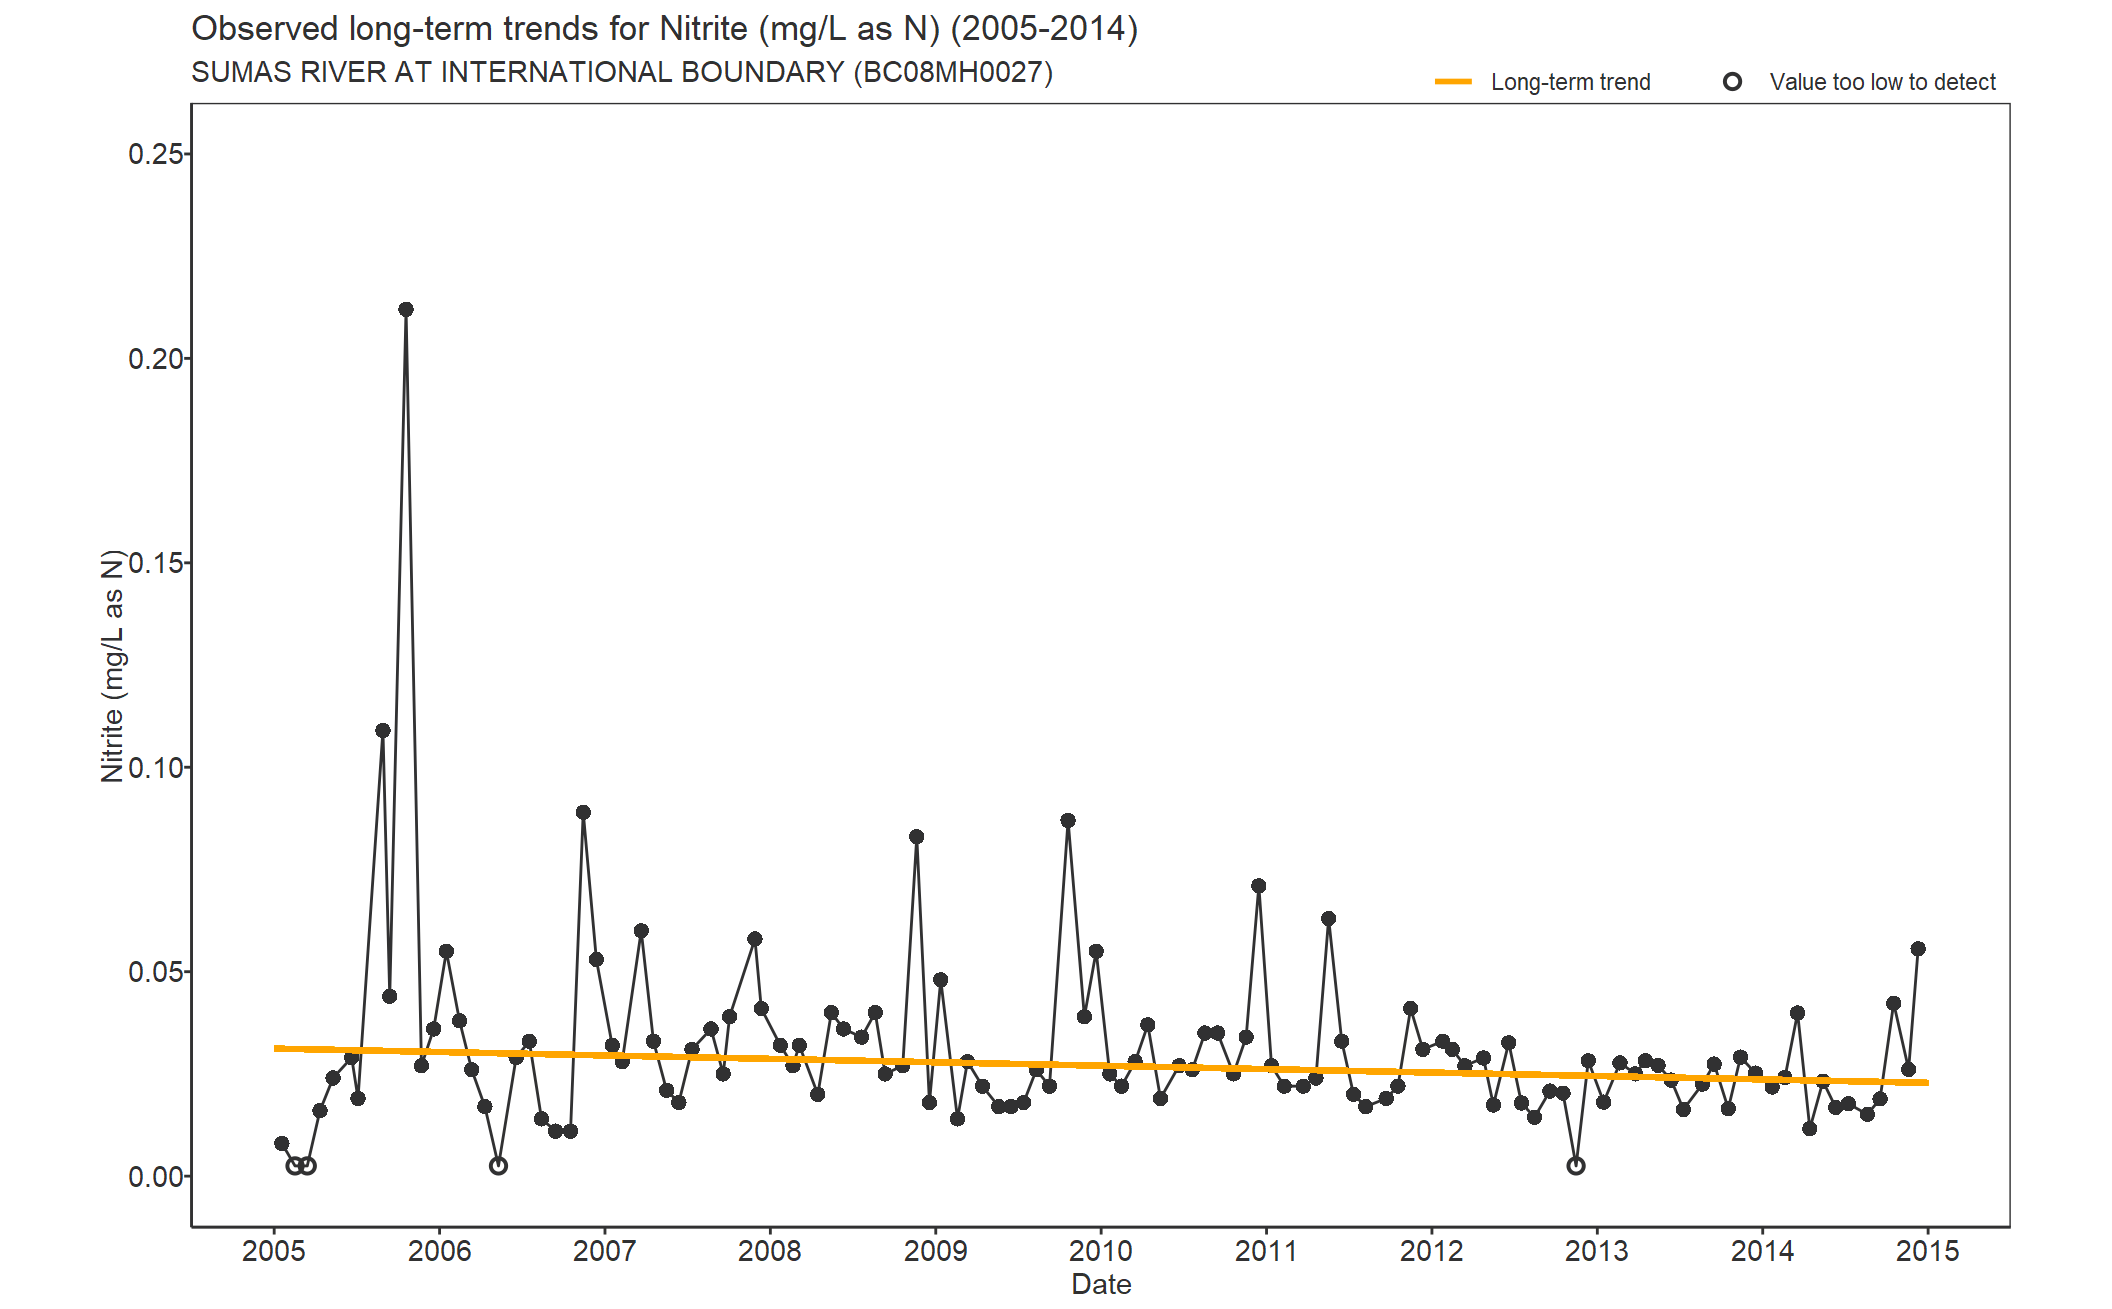Click the non-detect open circle in late 2012
The width and height of the screenshot is (2112, 1309).
[x=1576, y=1166]
